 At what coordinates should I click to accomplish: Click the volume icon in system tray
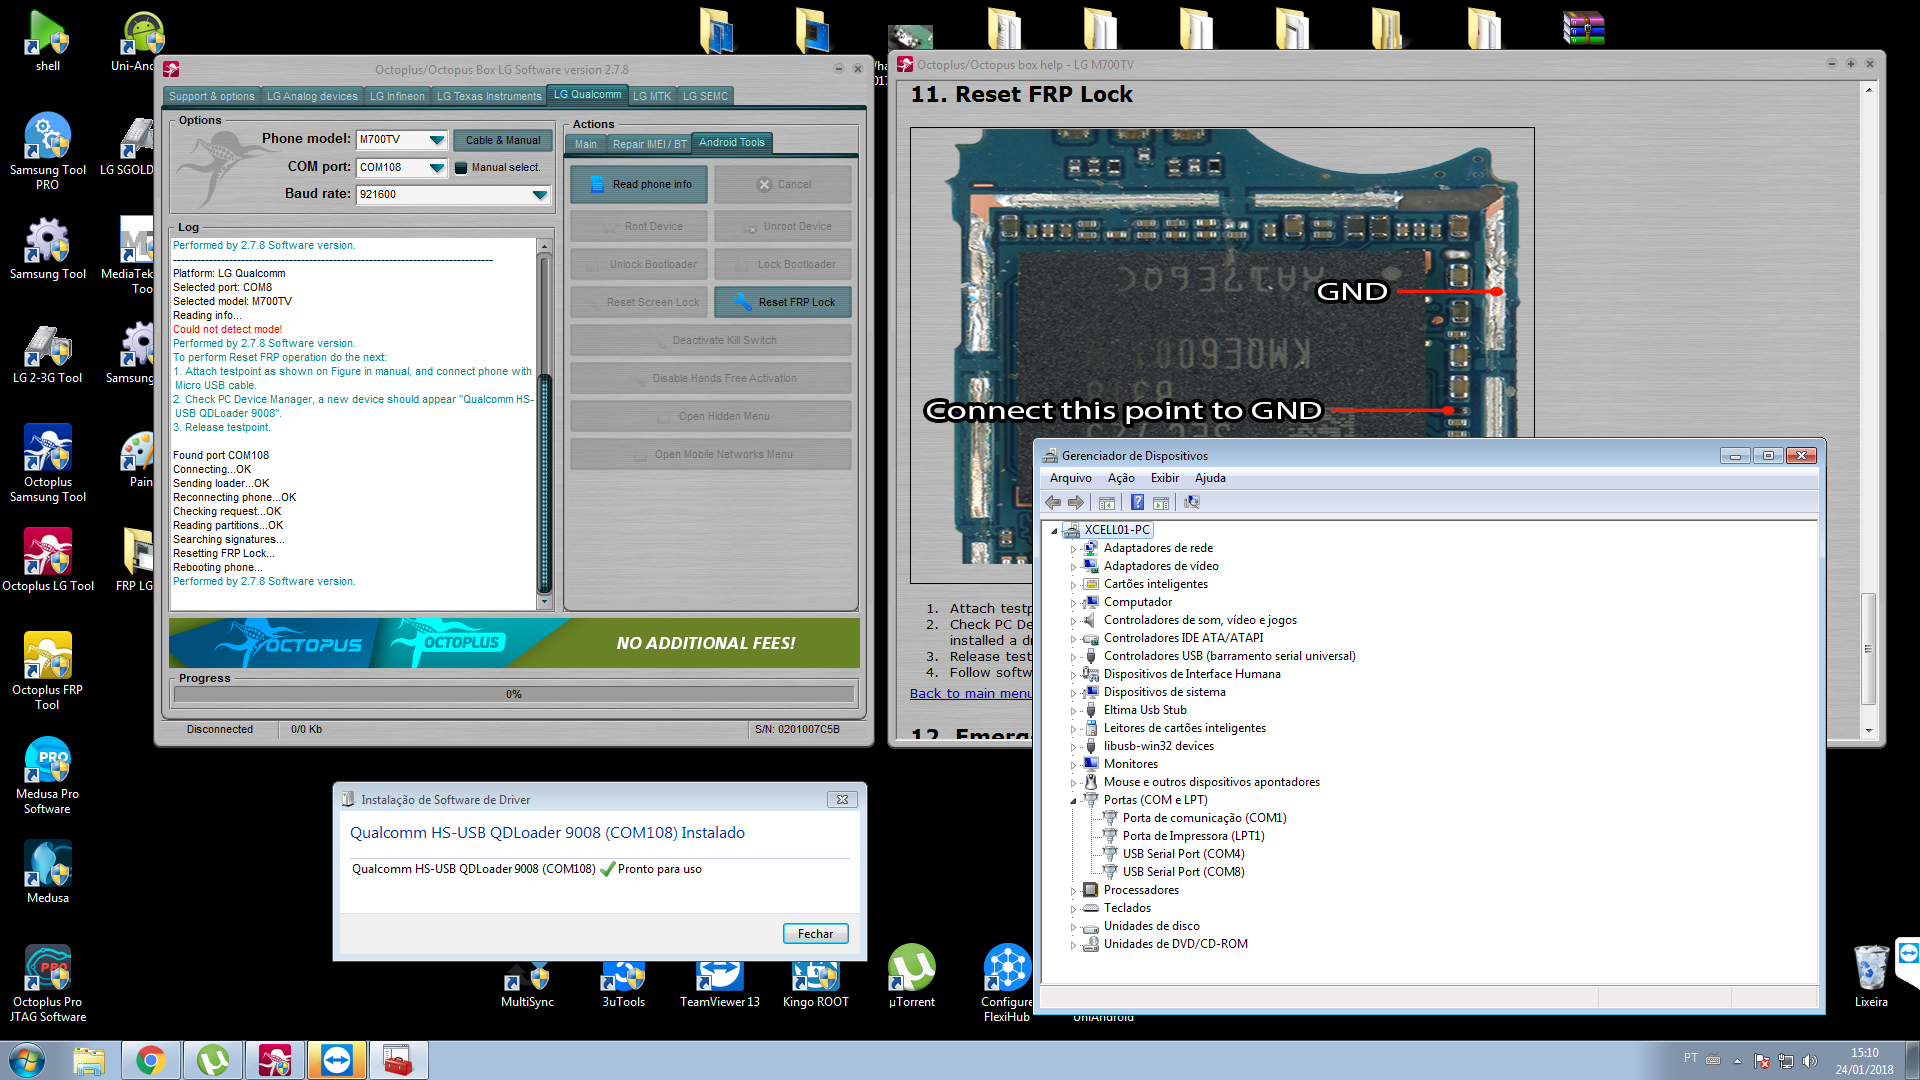pyautogui.click(x=1809, y=1061)
